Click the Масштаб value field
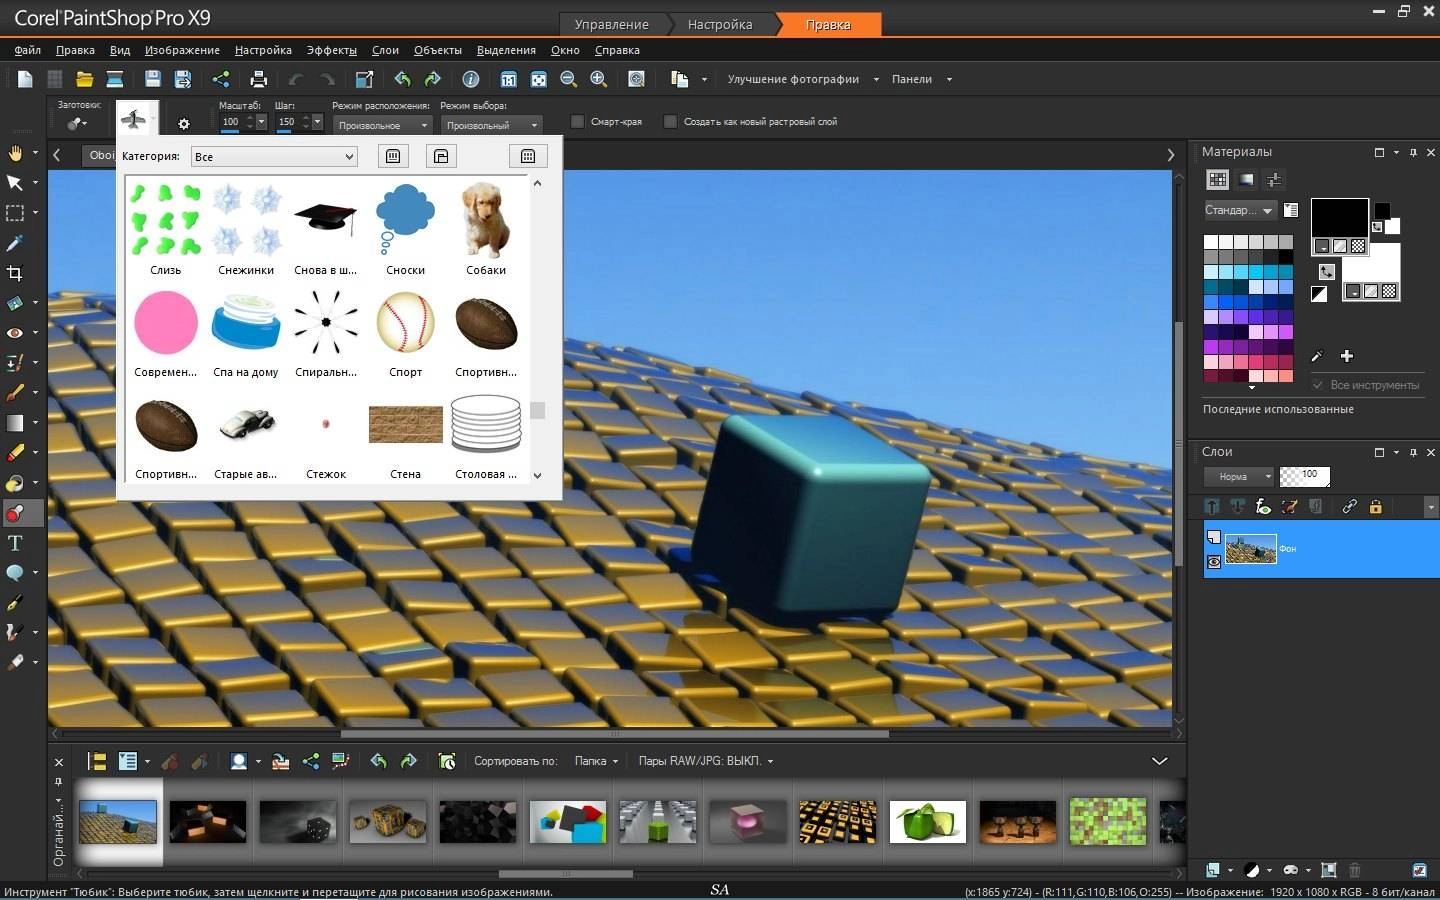This screenshot has width=1440, height=900. click(231, 122)
